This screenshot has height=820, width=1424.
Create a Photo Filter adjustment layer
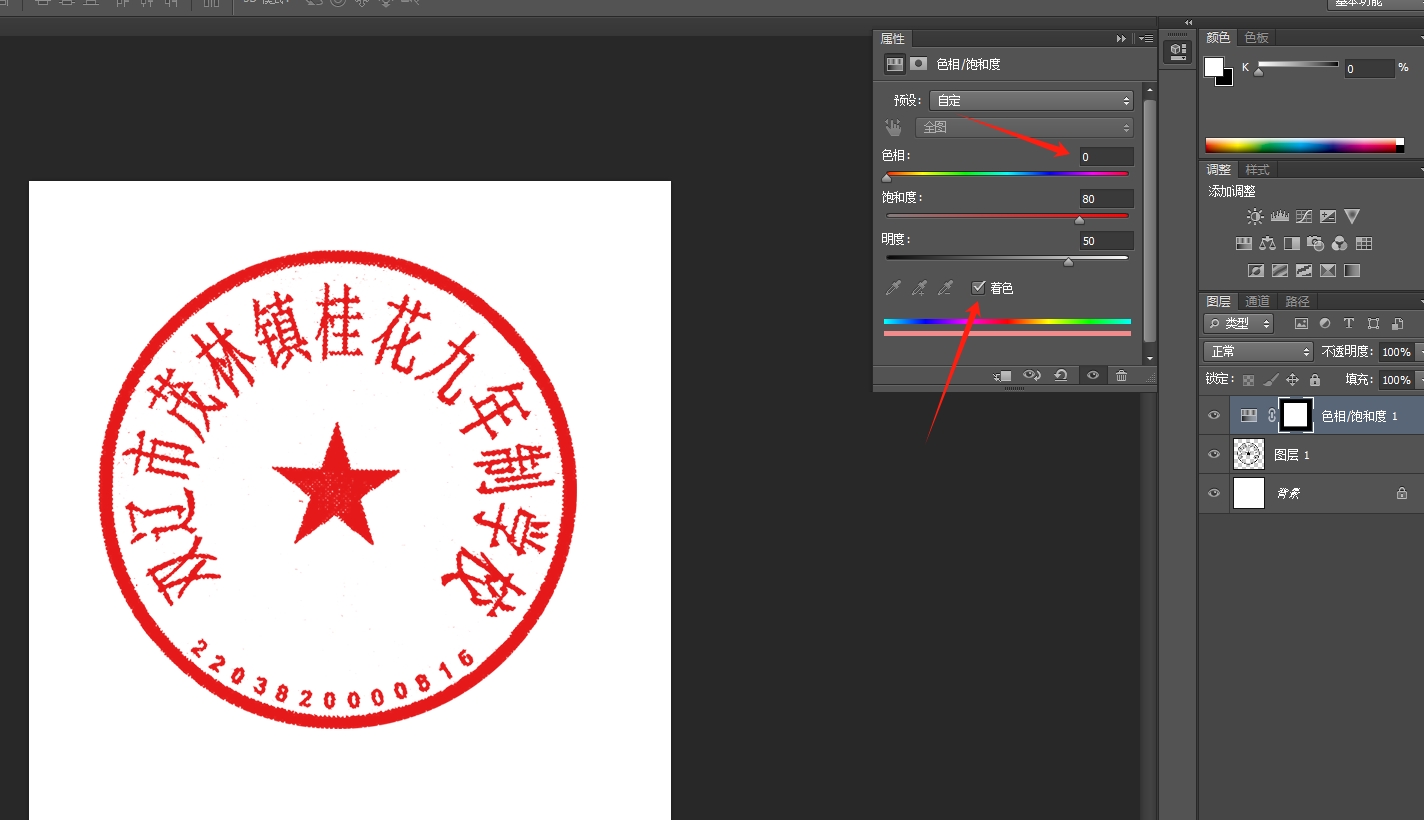(1315, 243)
